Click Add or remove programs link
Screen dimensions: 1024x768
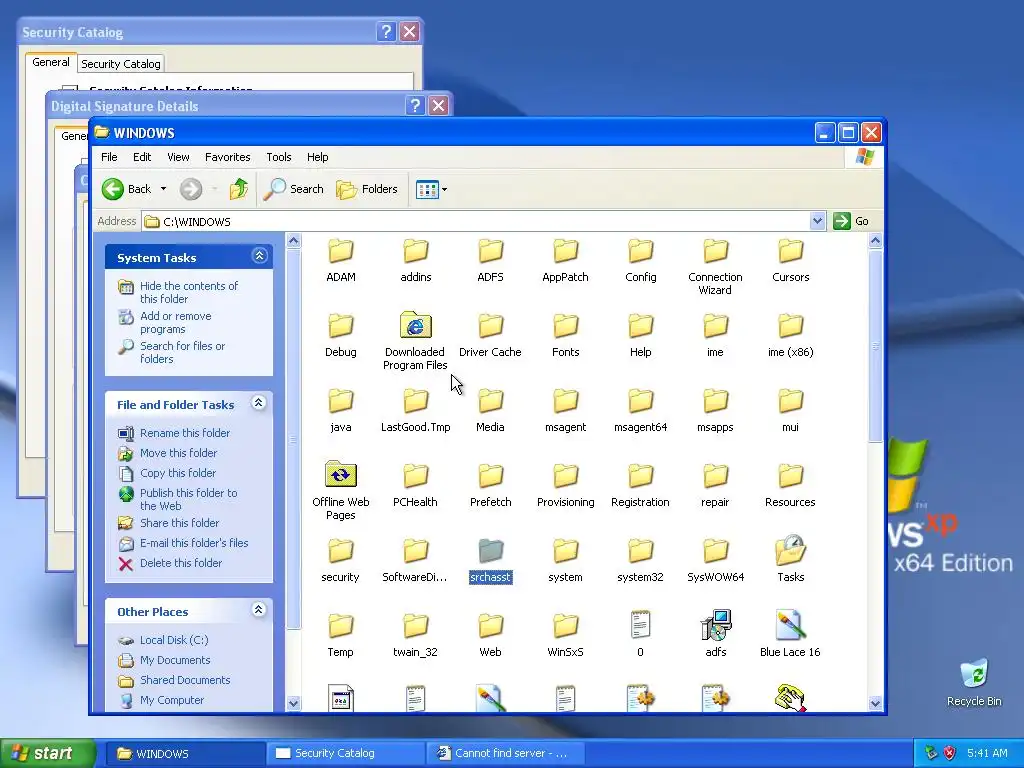(x=176, y=322)
